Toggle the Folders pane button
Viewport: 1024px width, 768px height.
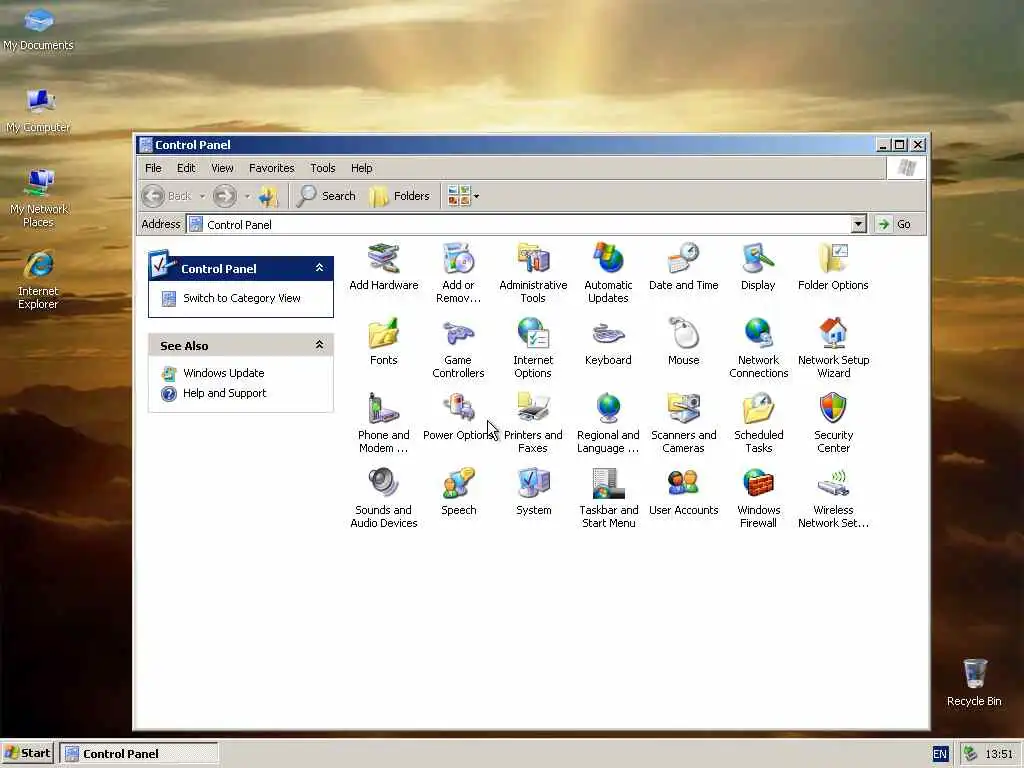400,196
